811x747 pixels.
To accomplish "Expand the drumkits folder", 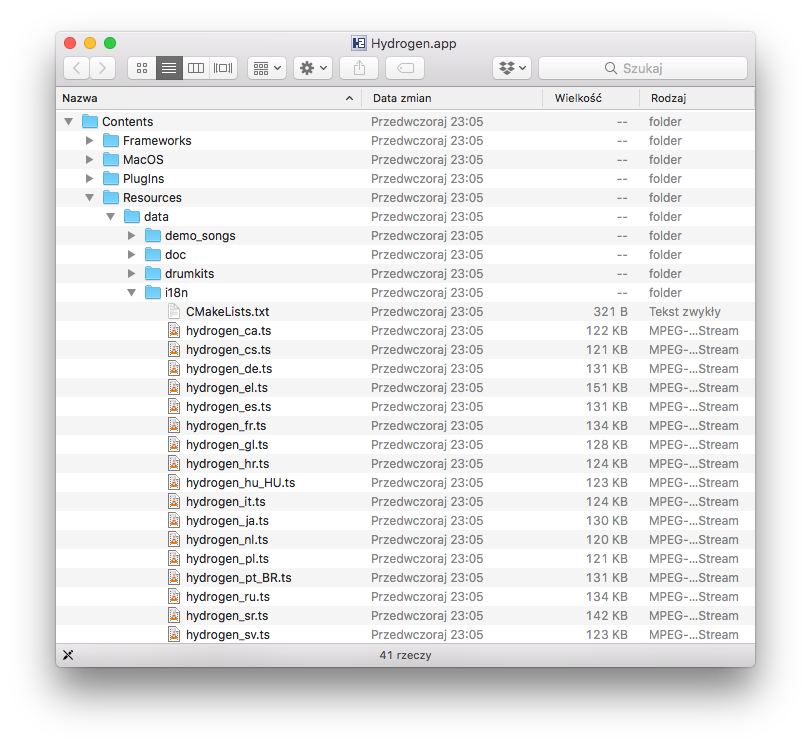I will (x=132, y=273).
